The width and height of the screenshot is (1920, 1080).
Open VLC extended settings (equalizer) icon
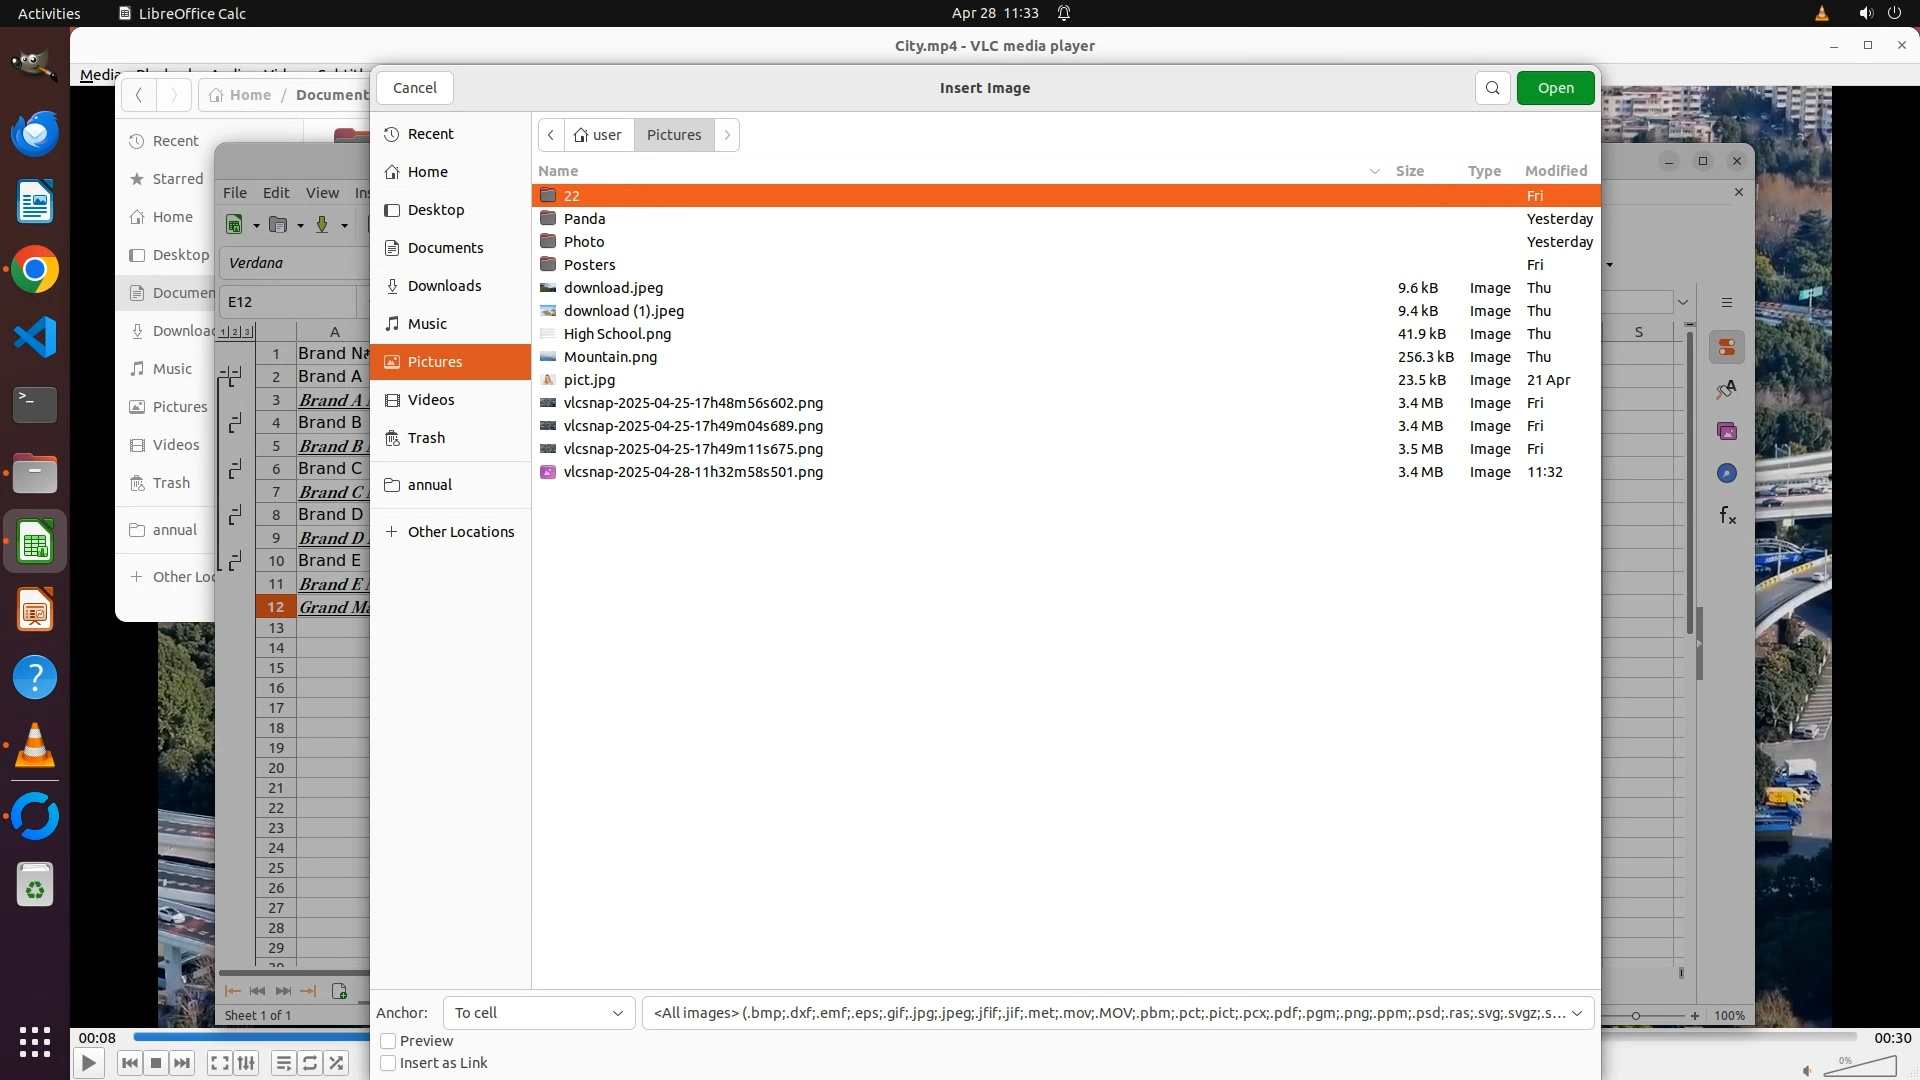246,1063
